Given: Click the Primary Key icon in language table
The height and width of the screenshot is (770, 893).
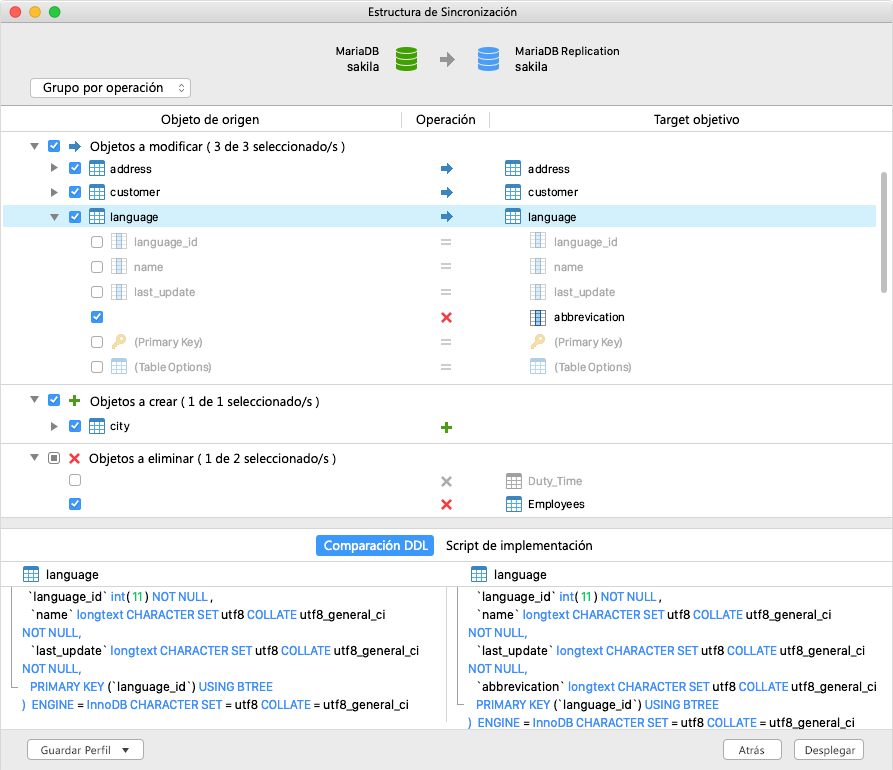Looking at the screenshot, I should click(x=119, y=341).
